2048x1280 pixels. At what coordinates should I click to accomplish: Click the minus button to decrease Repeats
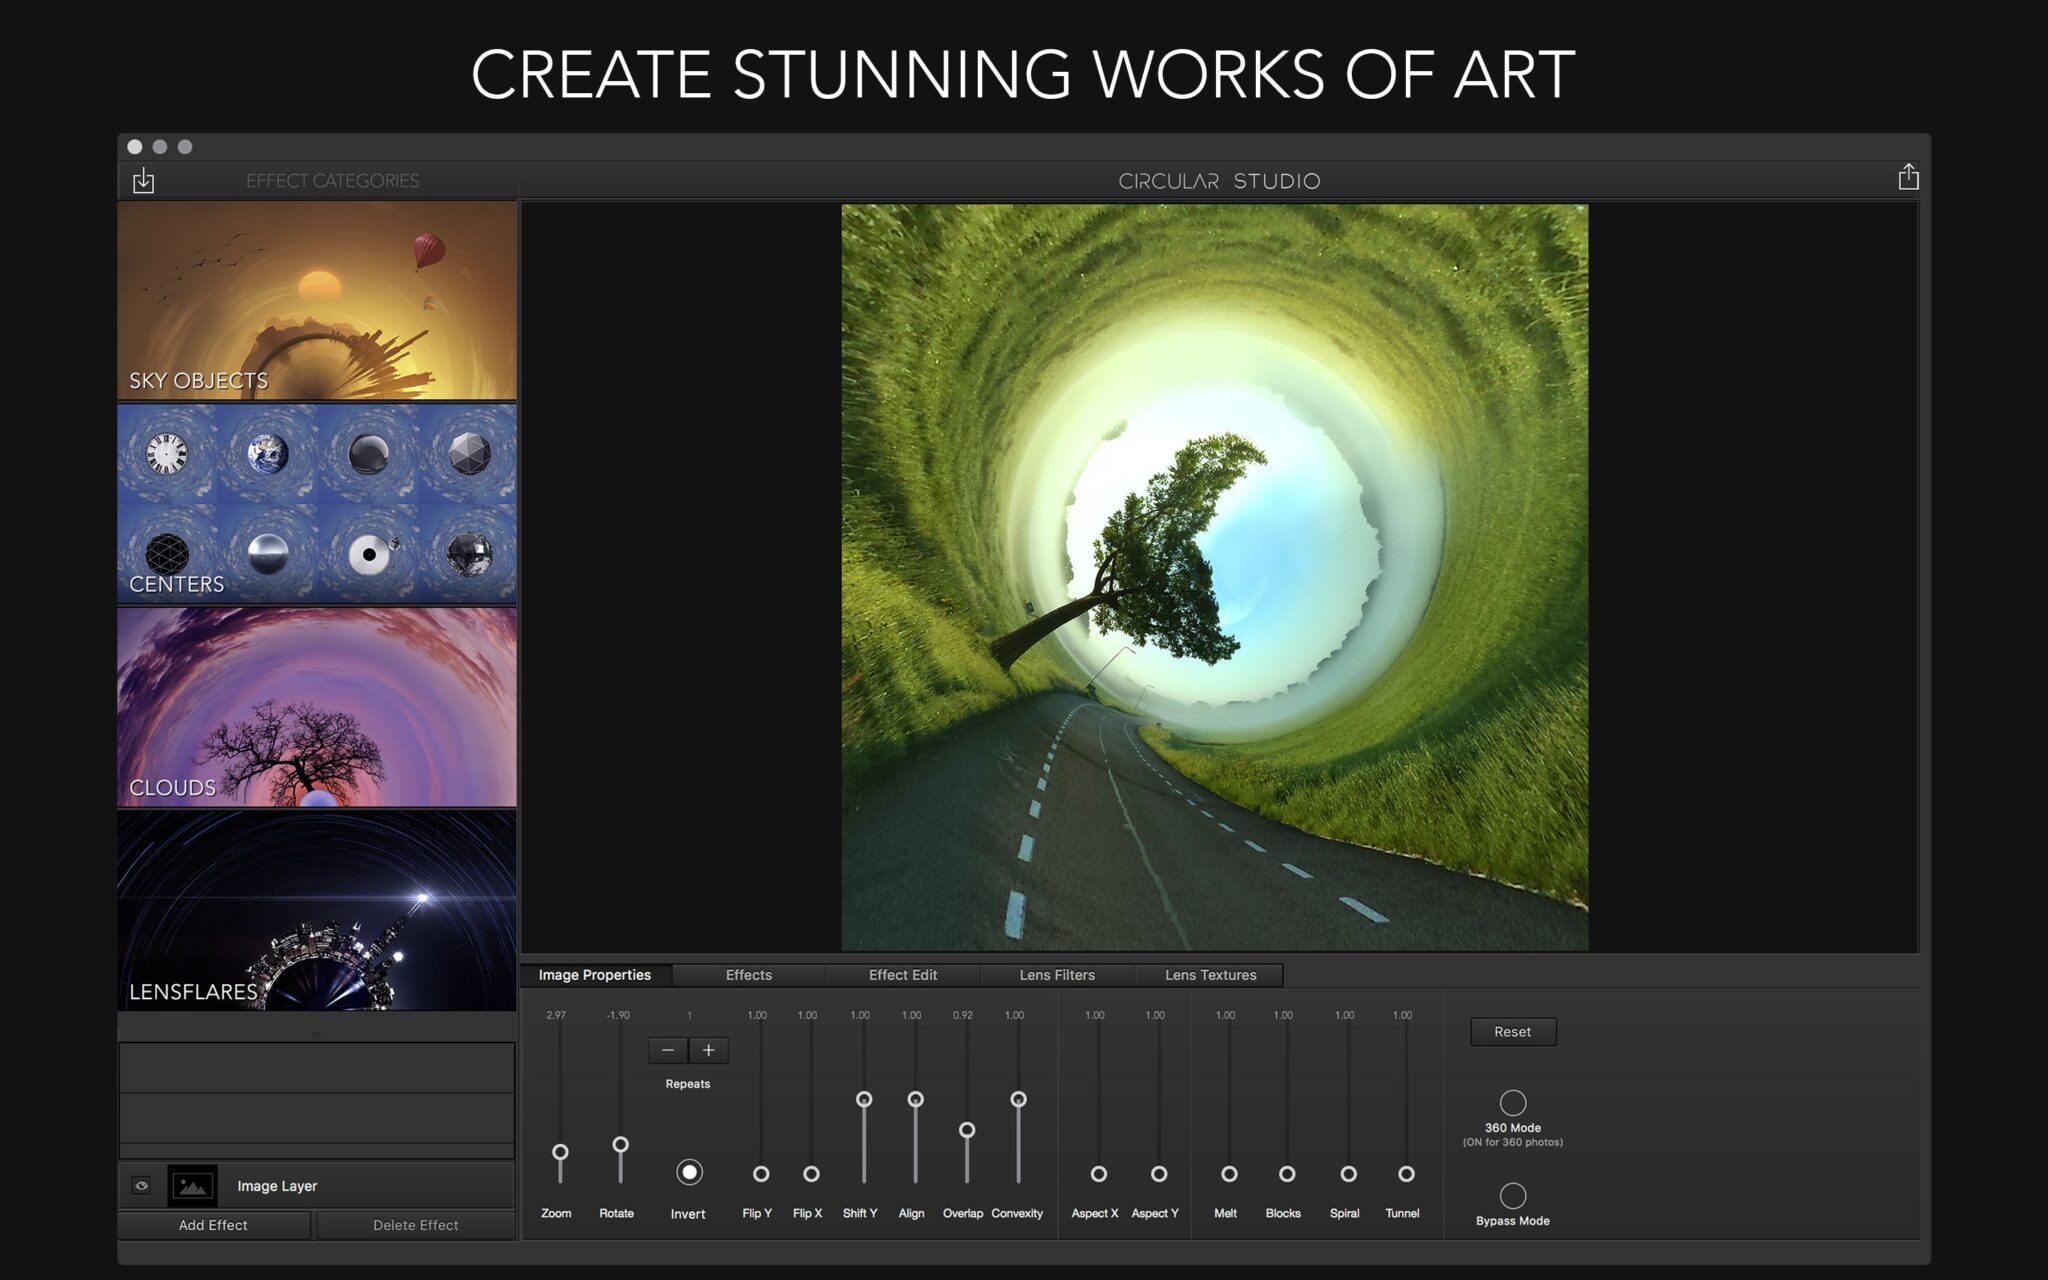tap(668, 1050)
